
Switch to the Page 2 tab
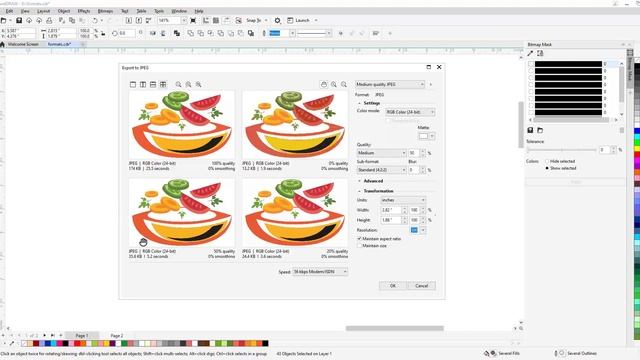click(x=117, y=336)
